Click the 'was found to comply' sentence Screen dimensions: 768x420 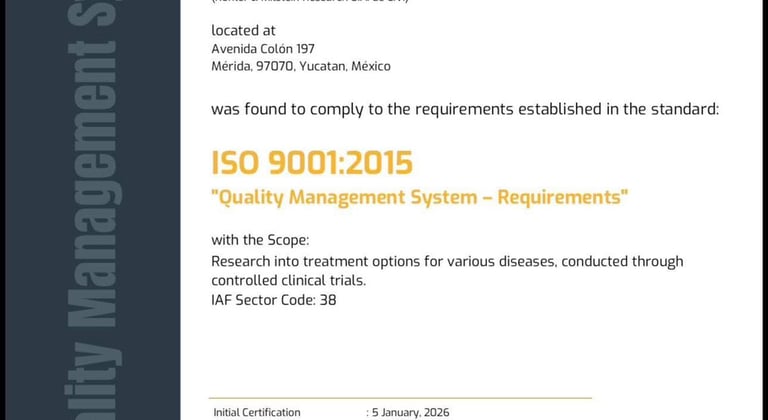click(465, 109)
